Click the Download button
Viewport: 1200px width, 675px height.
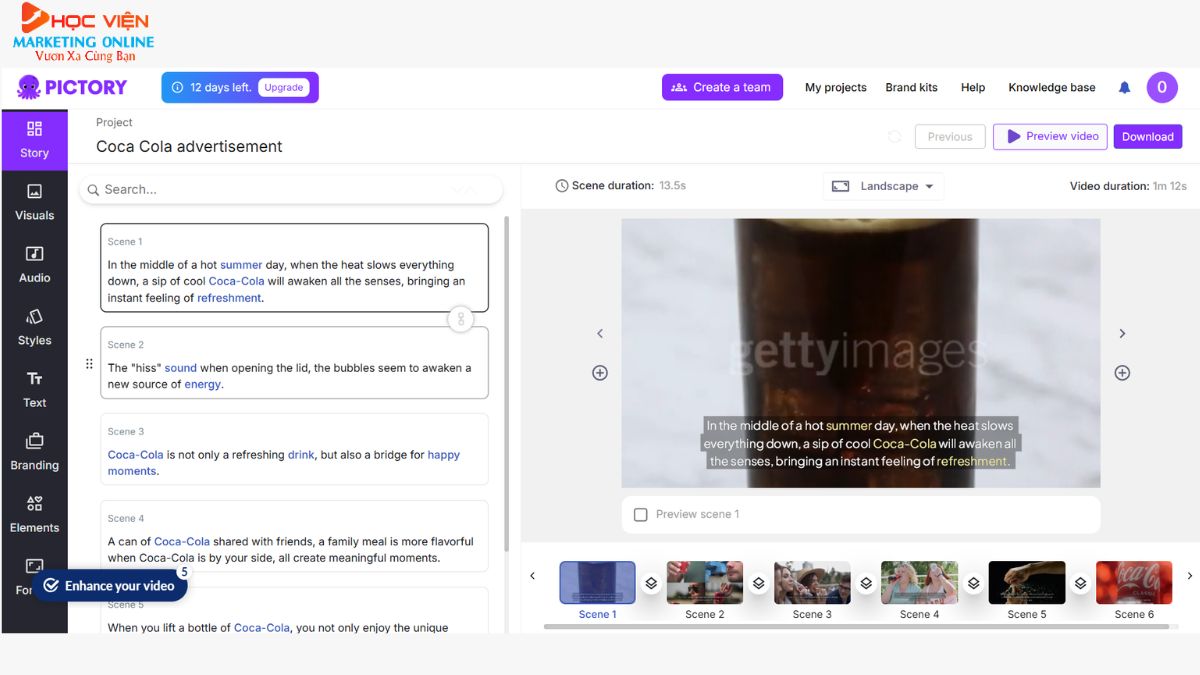1148,137
